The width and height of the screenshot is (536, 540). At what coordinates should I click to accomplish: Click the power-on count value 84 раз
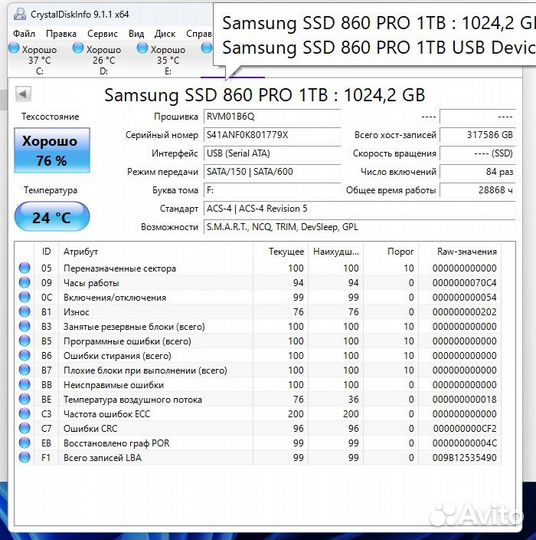coord(478,172)
